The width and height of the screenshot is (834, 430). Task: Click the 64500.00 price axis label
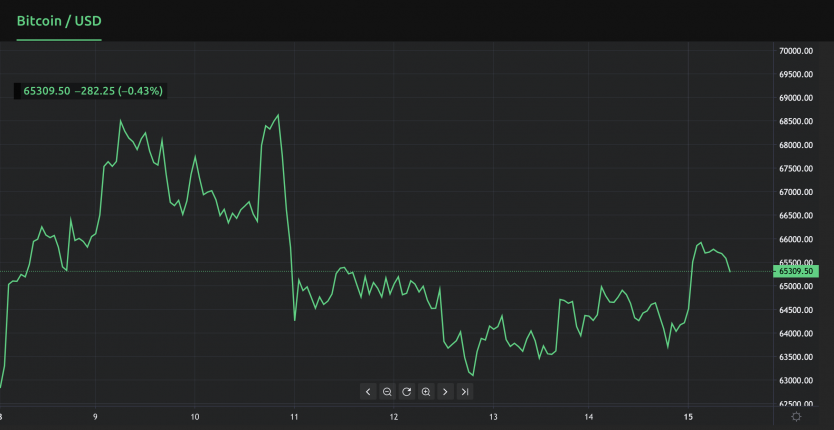(796, 310)
